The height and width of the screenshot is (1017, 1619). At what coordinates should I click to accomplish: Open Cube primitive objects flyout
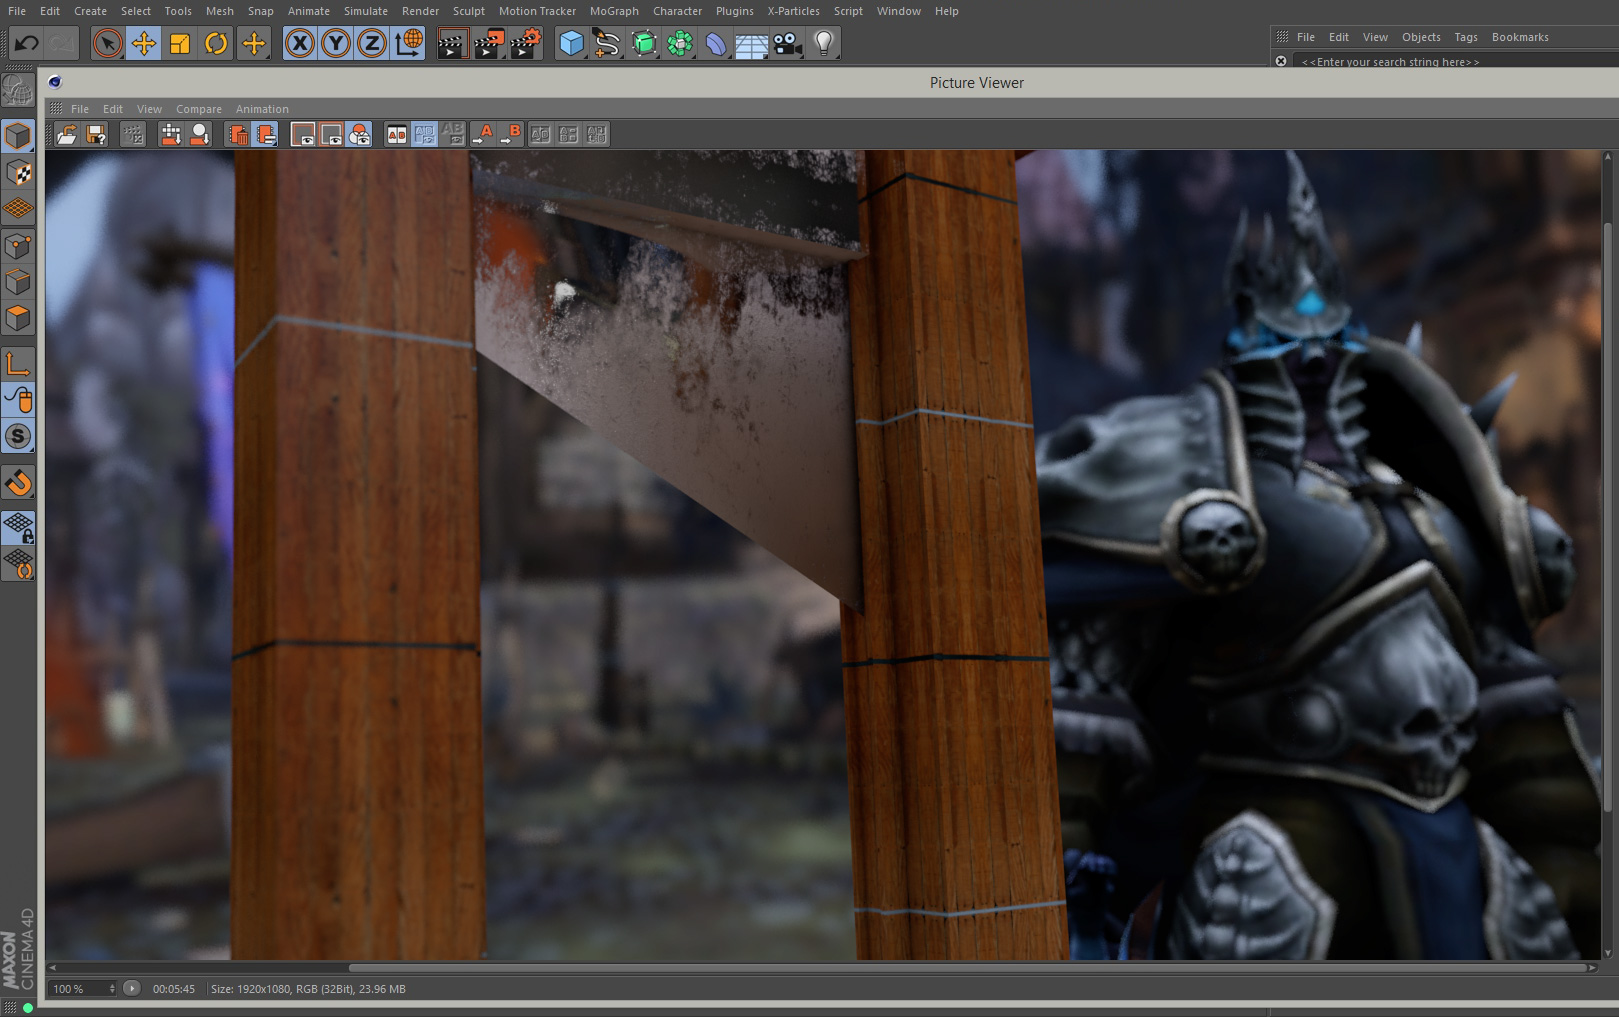click(x=572, y=43)
